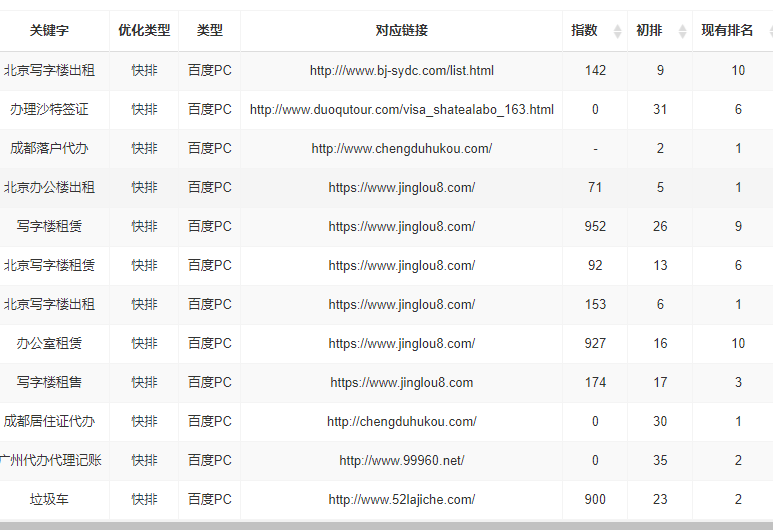The image size is (773, 530).
Task: Click the index value 174
Action: [x=595, y=382]
